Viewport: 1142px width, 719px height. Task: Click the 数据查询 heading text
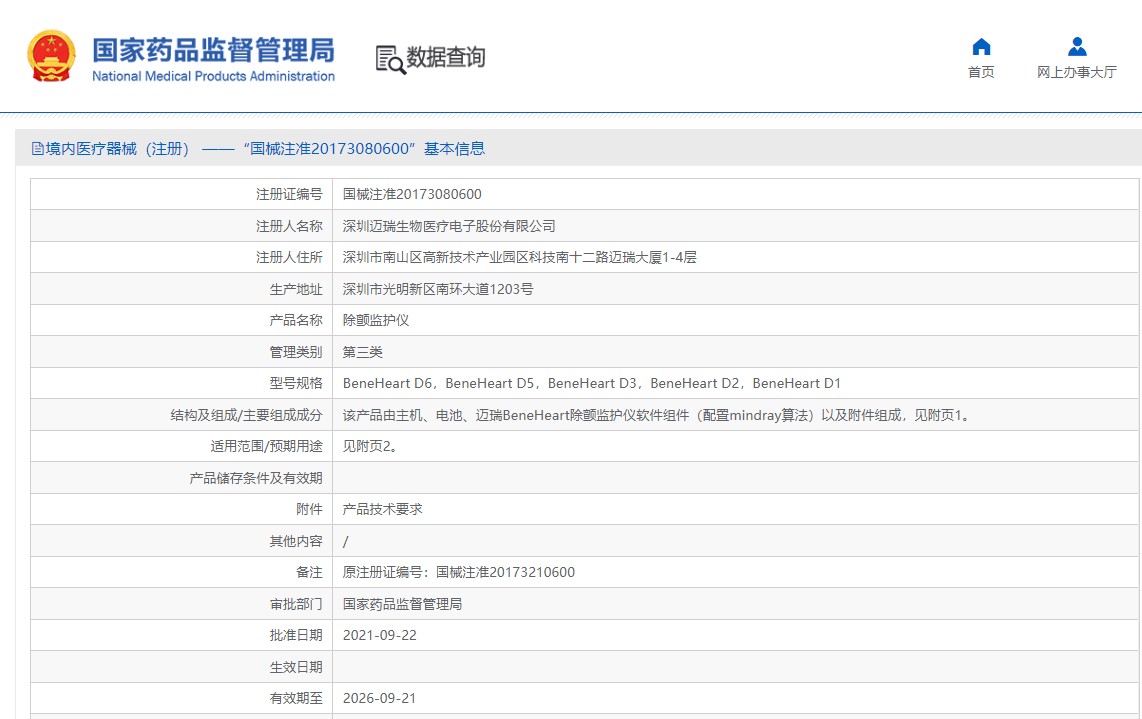coord(446,57)
